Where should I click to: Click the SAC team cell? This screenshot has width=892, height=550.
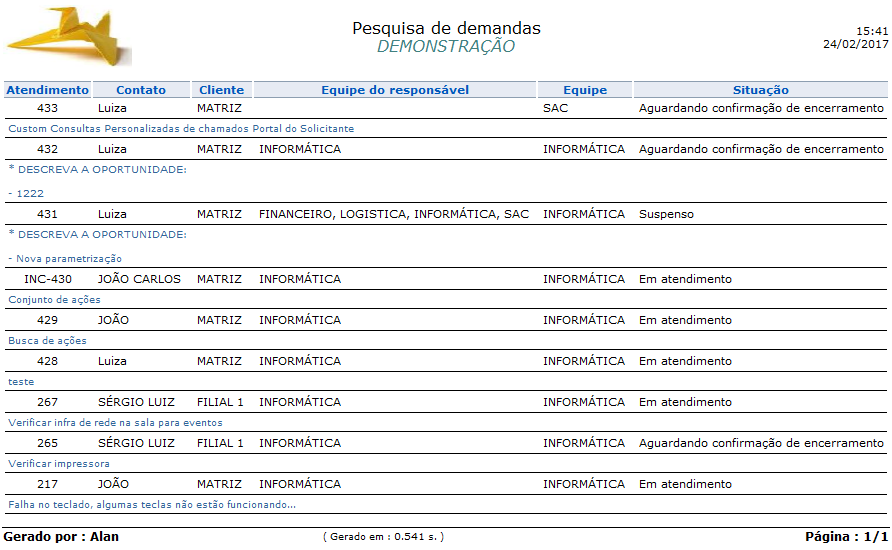pyautogui.click(x=555, y=108)
